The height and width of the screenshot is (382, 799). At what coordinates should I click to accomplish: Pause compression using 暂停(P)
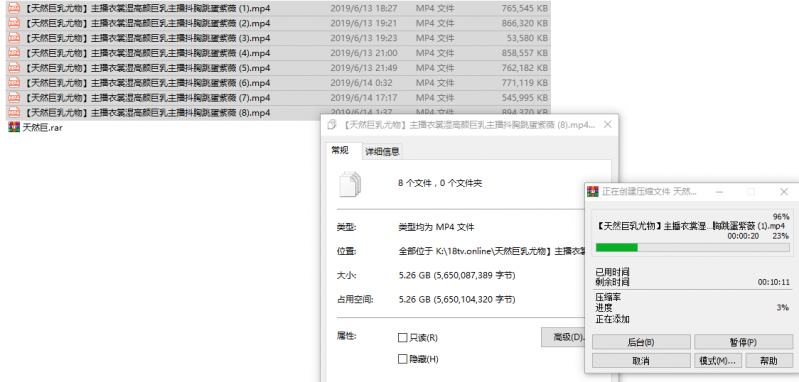743,342
